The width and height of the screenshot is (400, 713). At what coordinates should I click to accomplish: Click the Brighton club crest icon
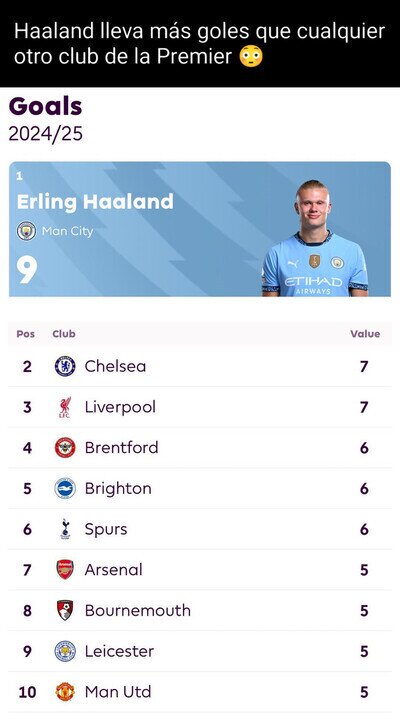coord(65,488)
